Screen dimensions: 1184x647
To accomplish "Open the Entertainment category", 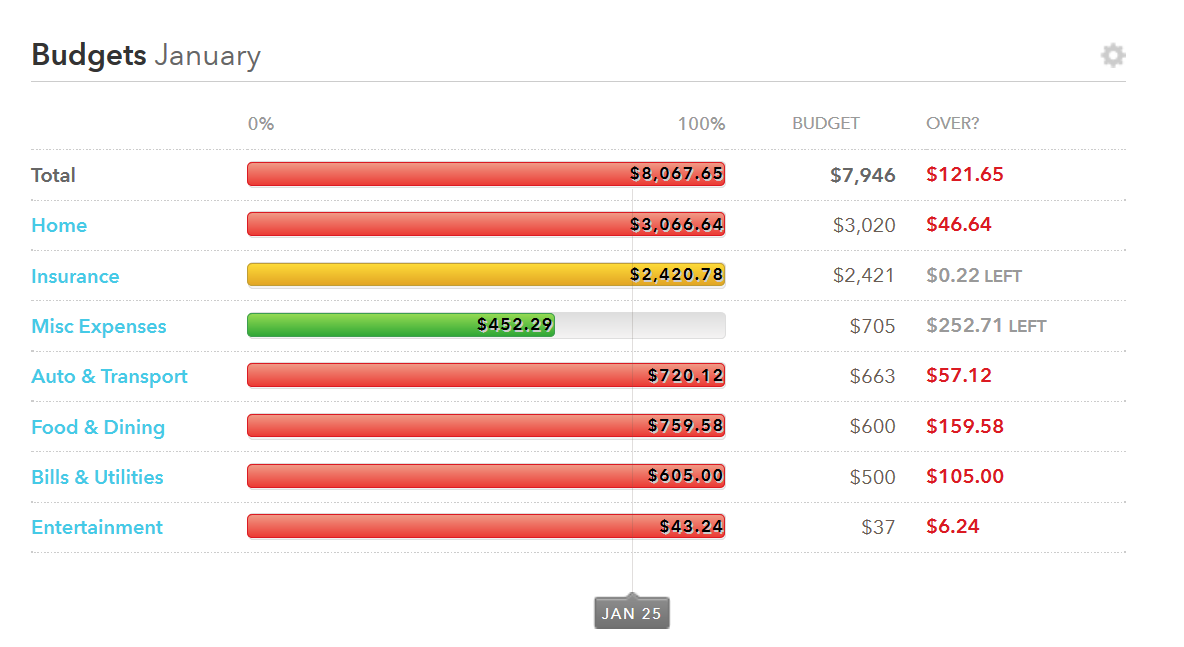I will point(96,526).
